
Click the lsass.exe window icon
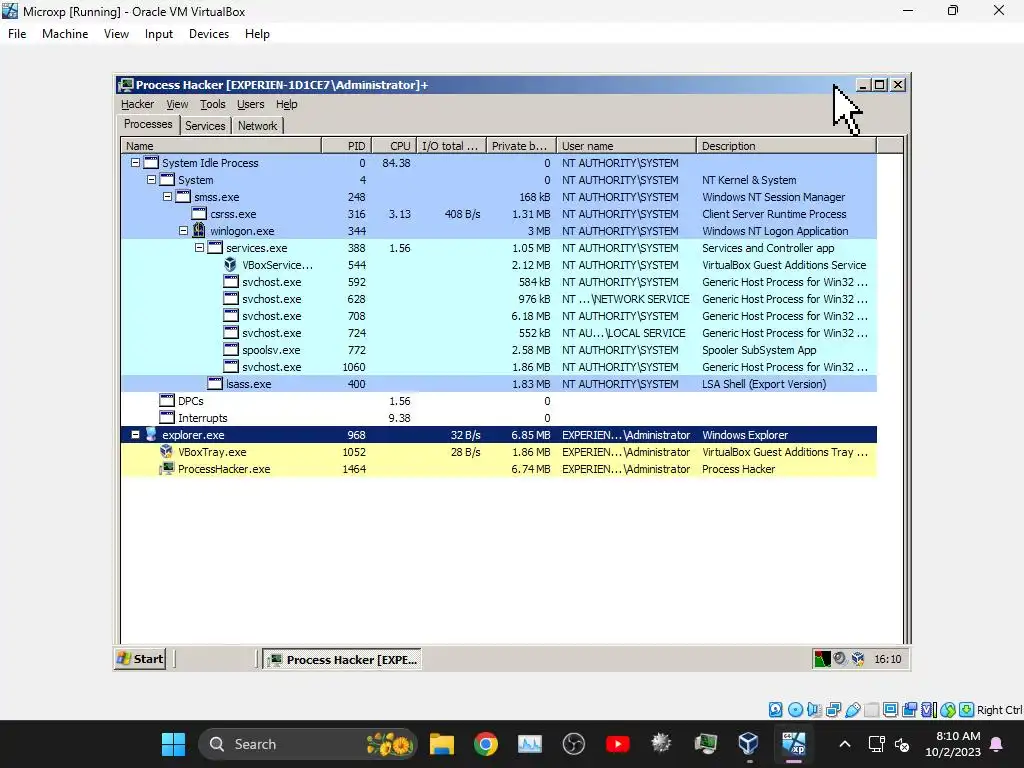pyautogui.click(x=215, y=383)
